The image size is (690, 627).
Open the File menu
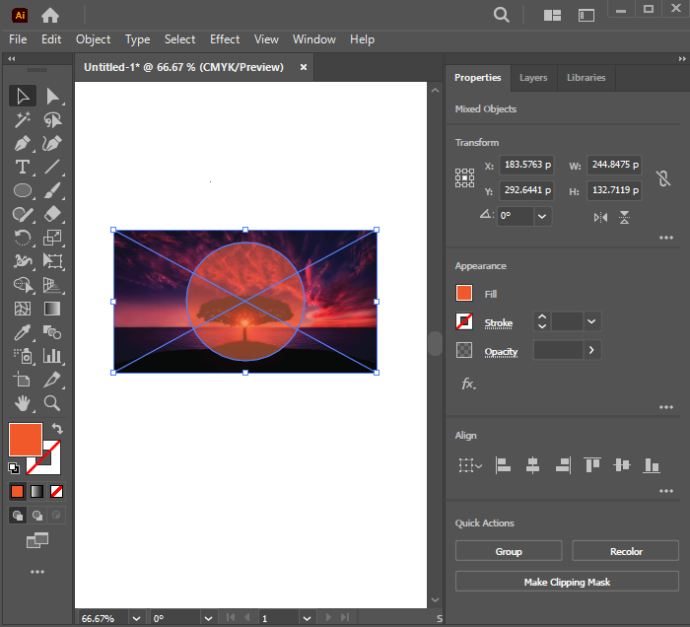coord(18,40)
